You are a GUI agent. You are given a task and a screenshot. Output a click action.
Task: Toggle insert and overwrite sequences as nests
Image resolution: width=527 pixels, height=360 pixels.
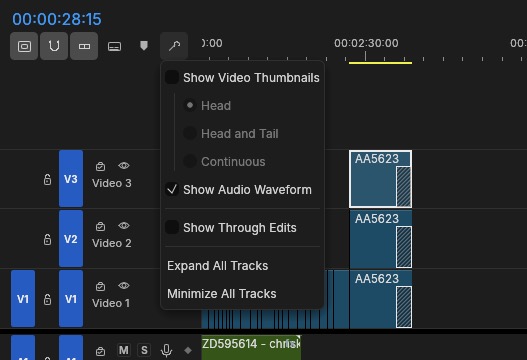click(x=24, y=46)
